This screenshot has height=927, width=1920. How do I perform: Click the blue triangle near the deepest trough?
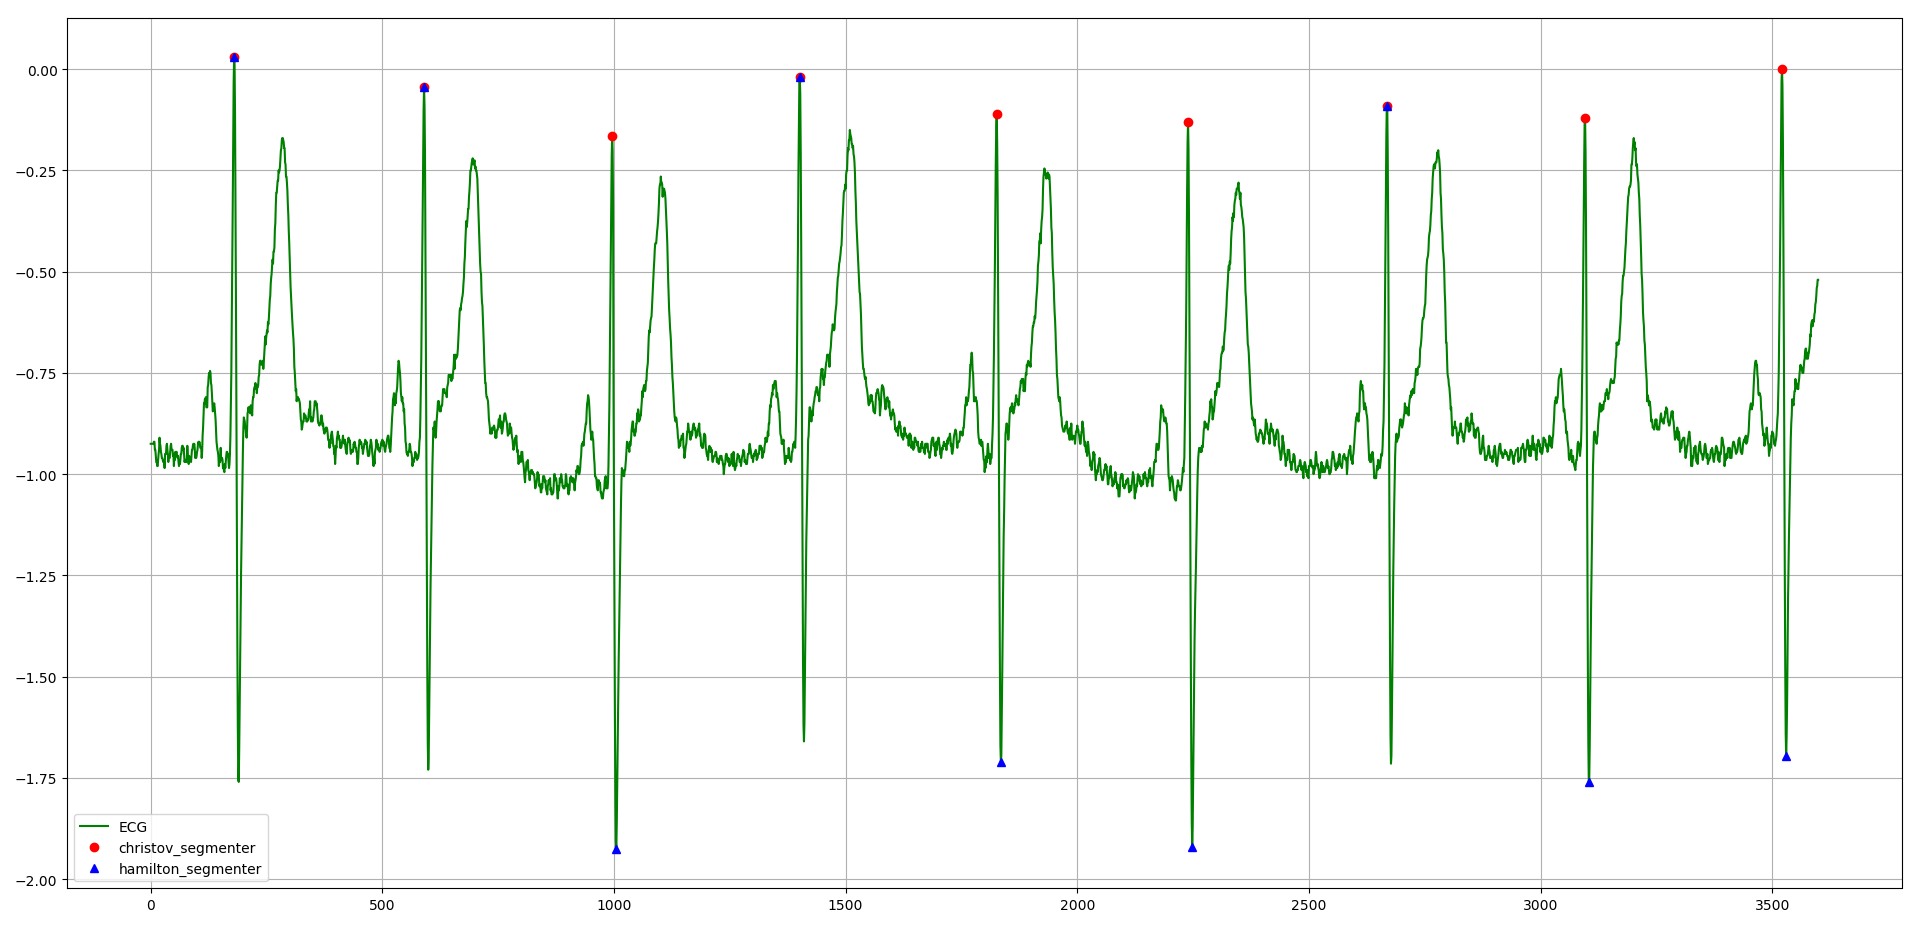tap(617, 851)
